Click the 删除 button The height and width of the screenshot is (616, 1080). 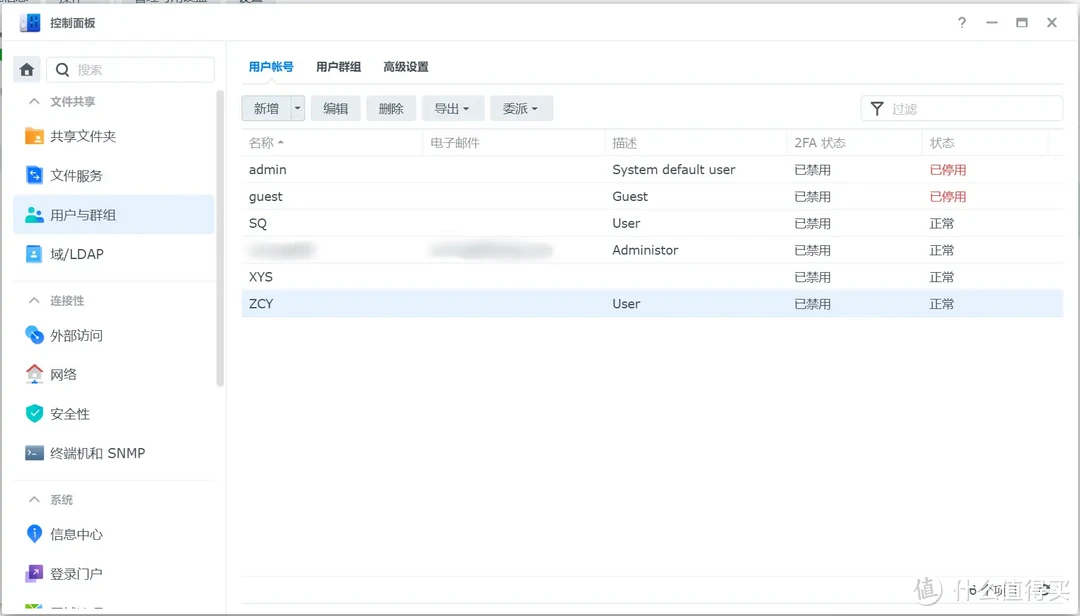[x=391, y=108]
